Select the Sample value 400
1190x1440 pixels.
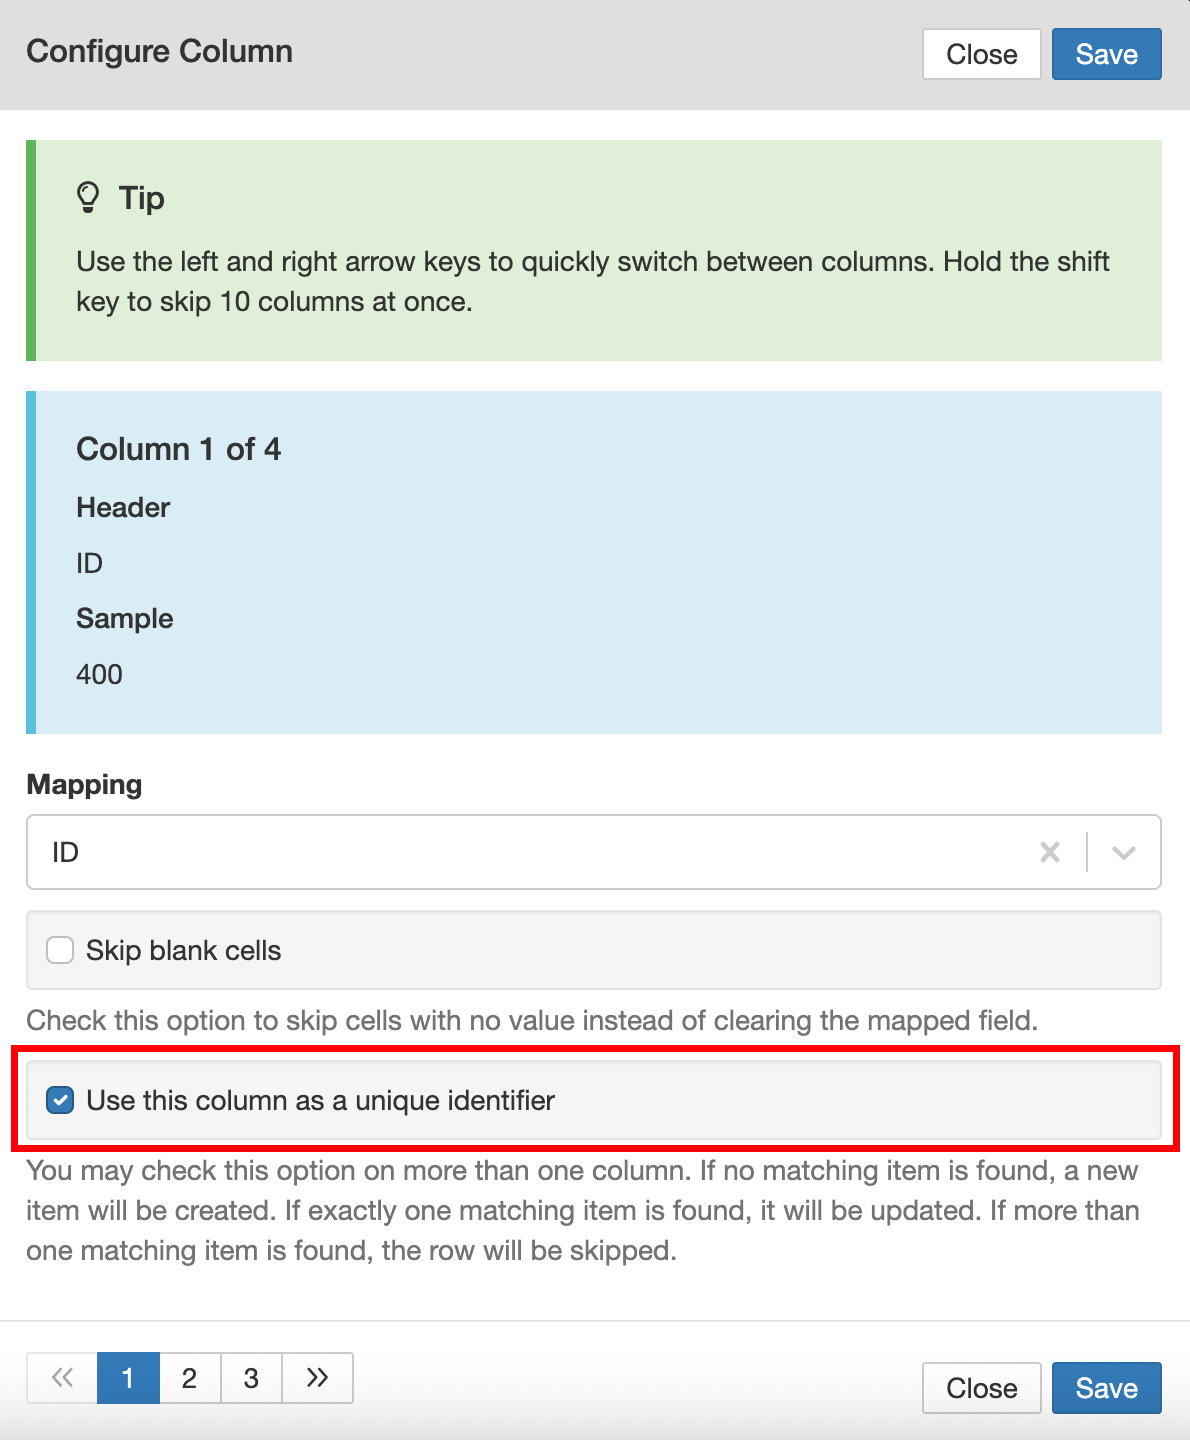(98, 674)
